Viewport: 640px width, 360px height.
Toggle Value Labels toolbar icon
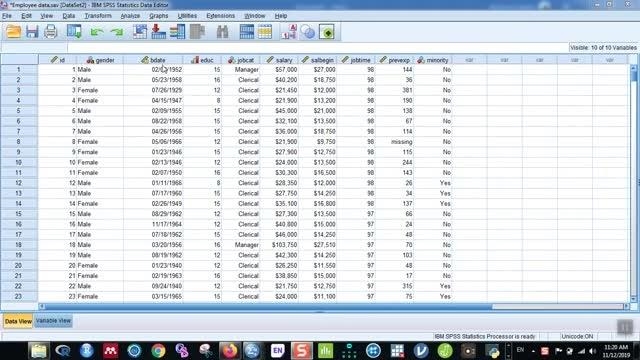point(289,31)
